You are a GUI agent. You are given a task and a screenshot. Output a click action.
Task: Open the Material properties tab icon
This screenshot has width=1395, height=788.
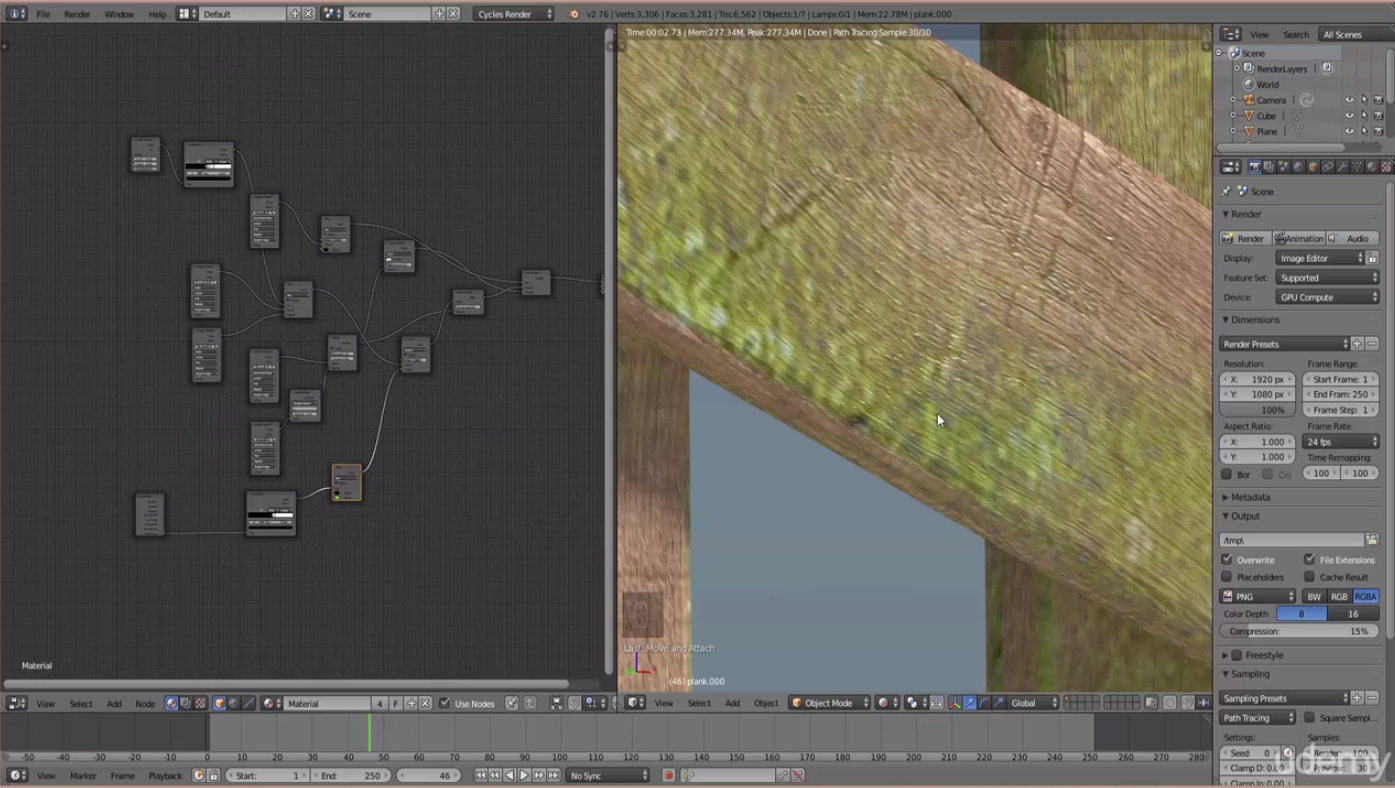click(1371, 167)
